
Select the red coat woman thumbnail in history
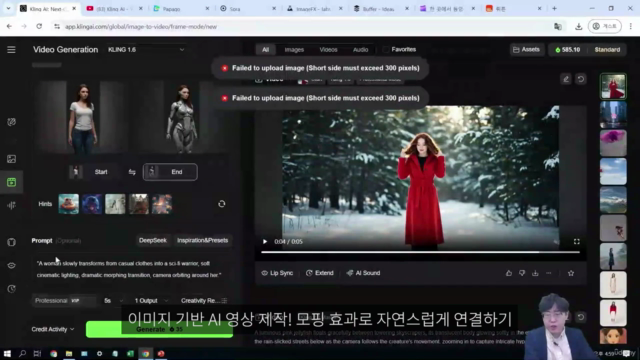613,86
